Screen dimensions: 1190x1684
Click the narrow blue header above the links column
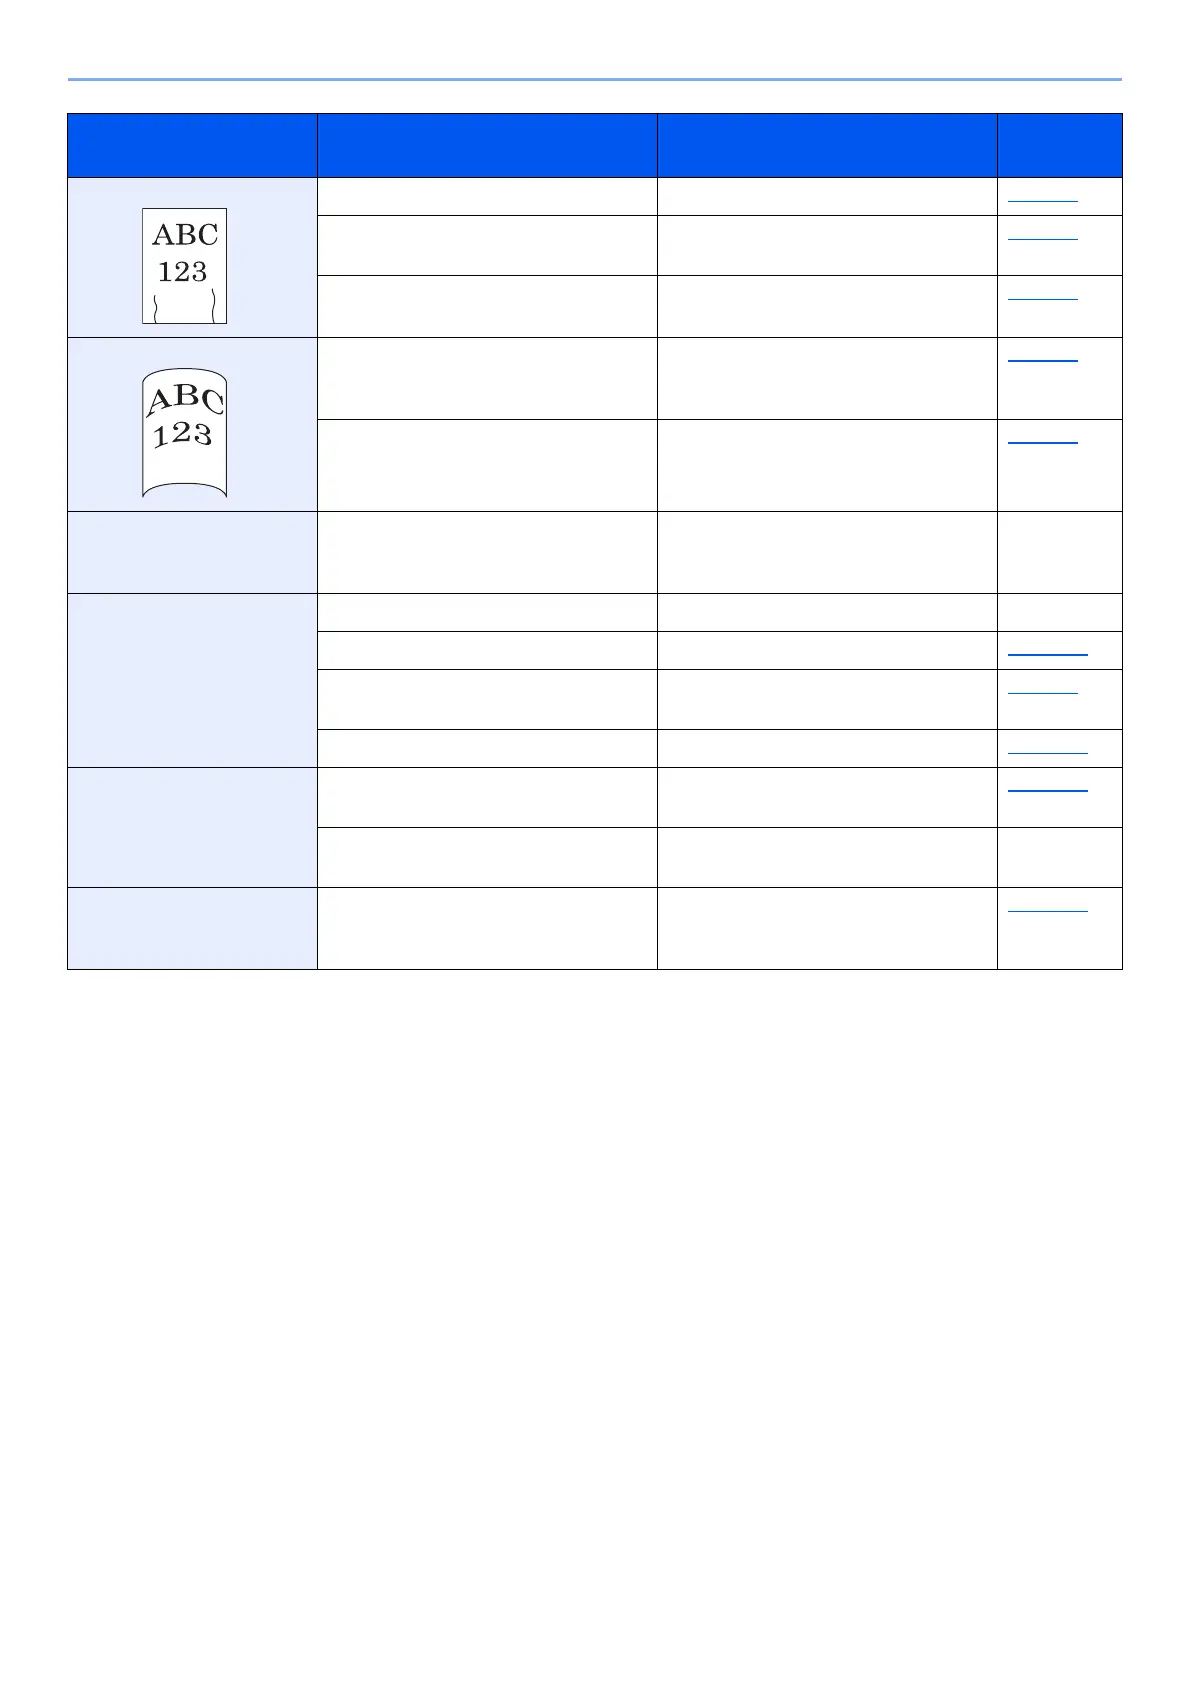(1059, 145)
